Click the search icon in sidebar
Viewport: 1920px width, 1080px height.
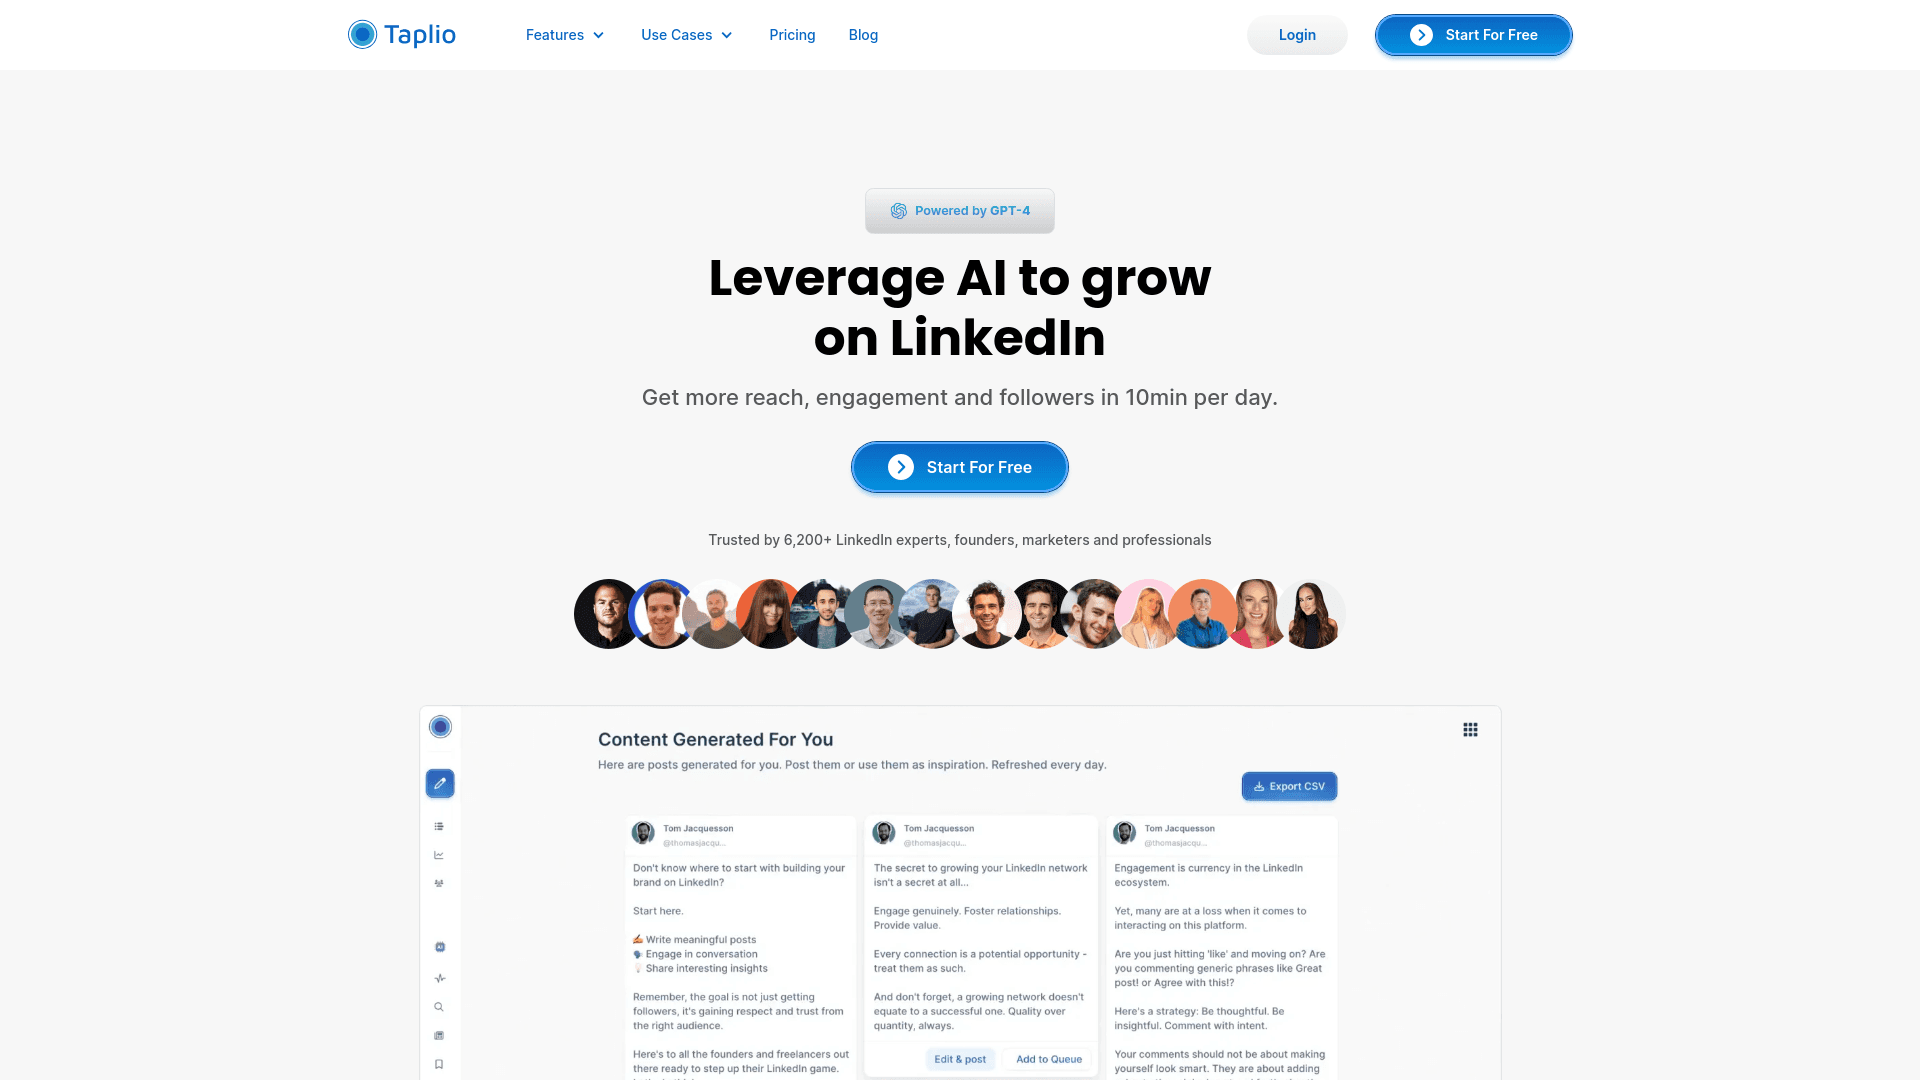439,1006
